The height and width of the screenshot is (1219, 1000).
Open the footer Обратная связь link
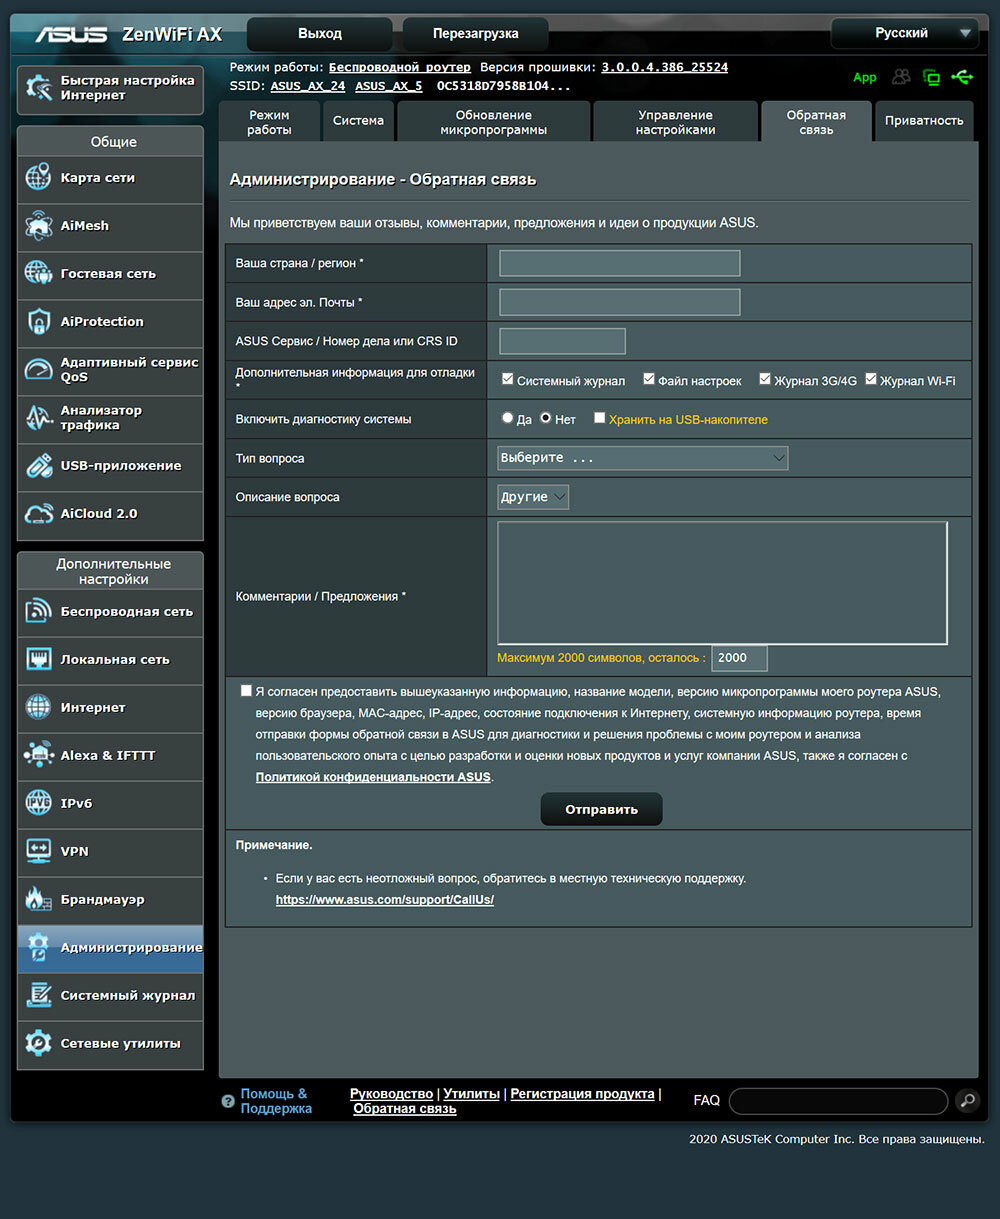coord(405,1108)
